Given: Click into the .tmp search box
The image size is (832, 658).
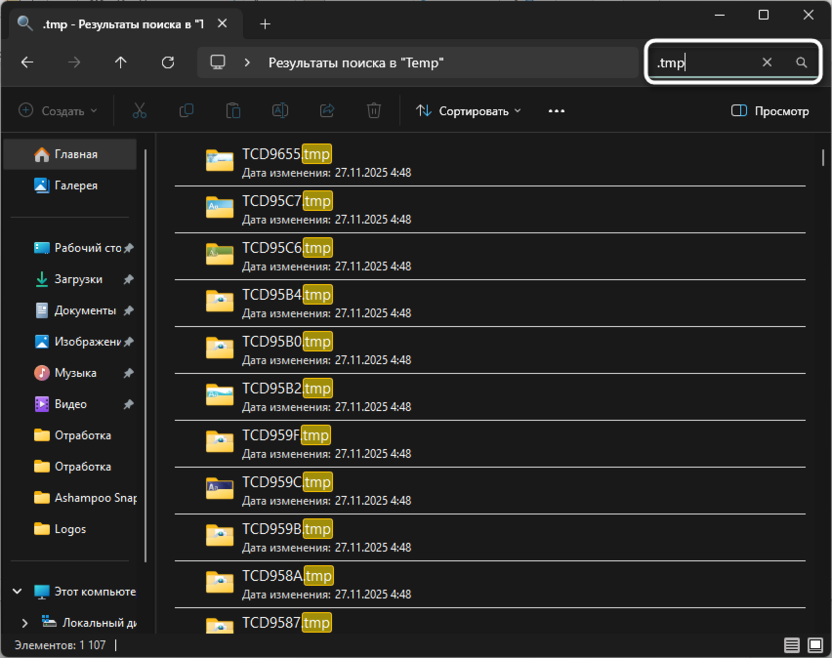Looking at the screenshot, I should coord(705,62).
